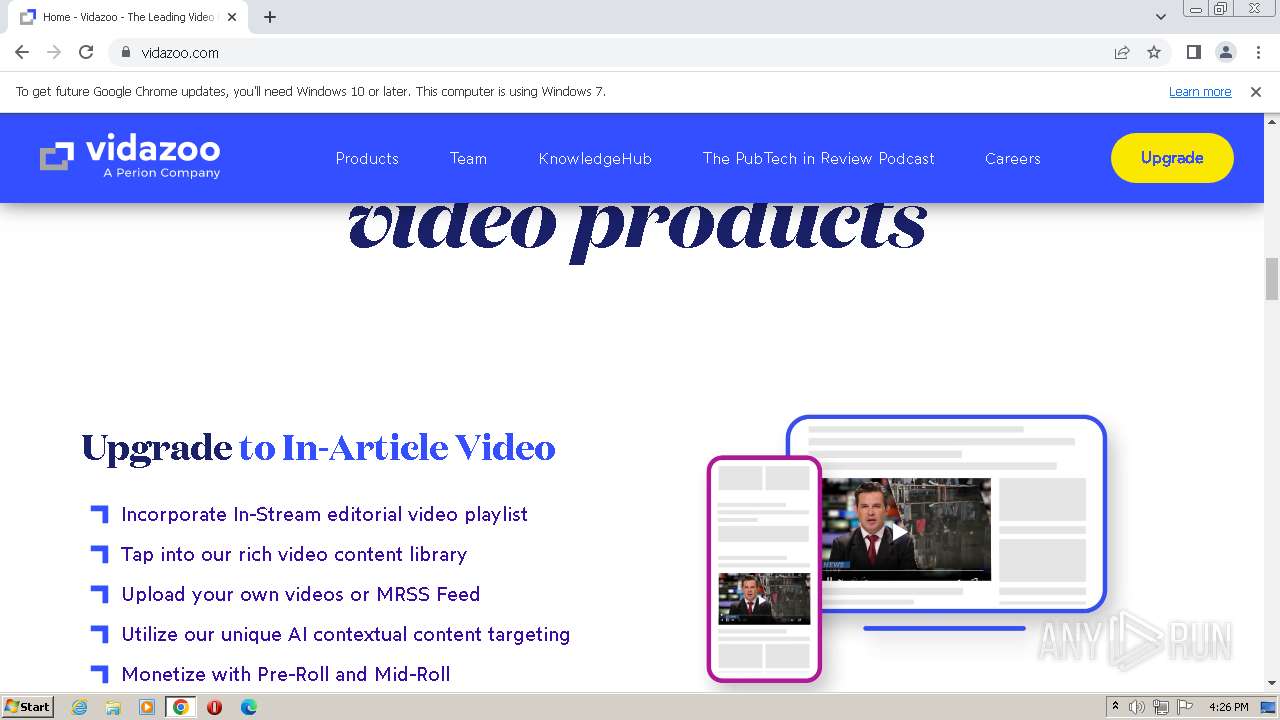The image size is (1280, 720).
Task: Dismiss the Chrome update notification bar
Action: point(1256,92)
